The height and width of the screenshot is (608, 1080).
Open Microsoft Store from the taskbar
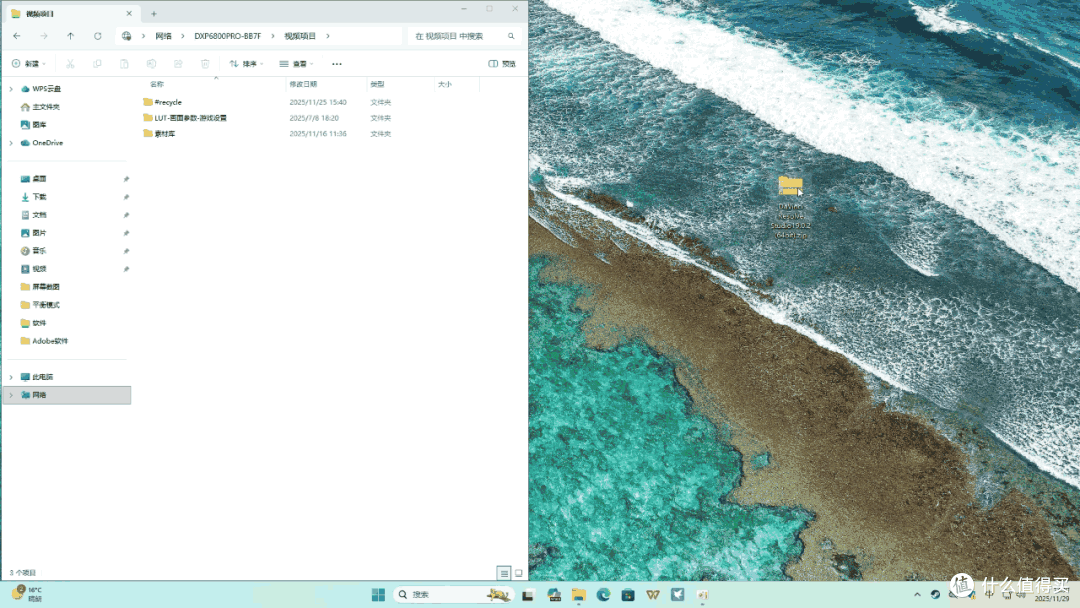click(628, 595)
